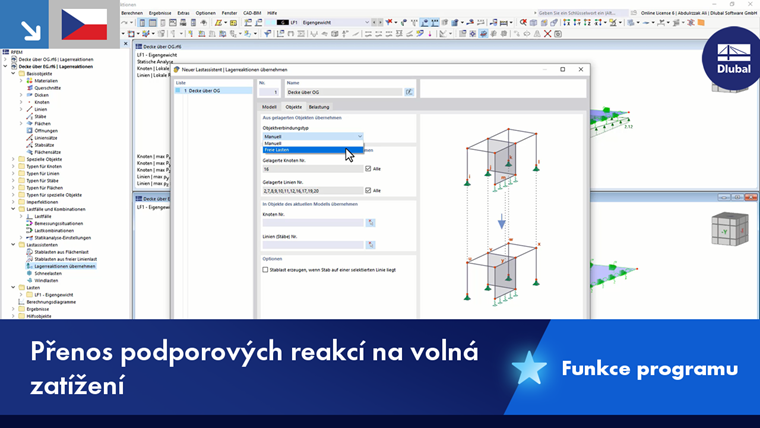Click the previous load case arrow in toolbar
Screen dimensions: 760x428
374,22
